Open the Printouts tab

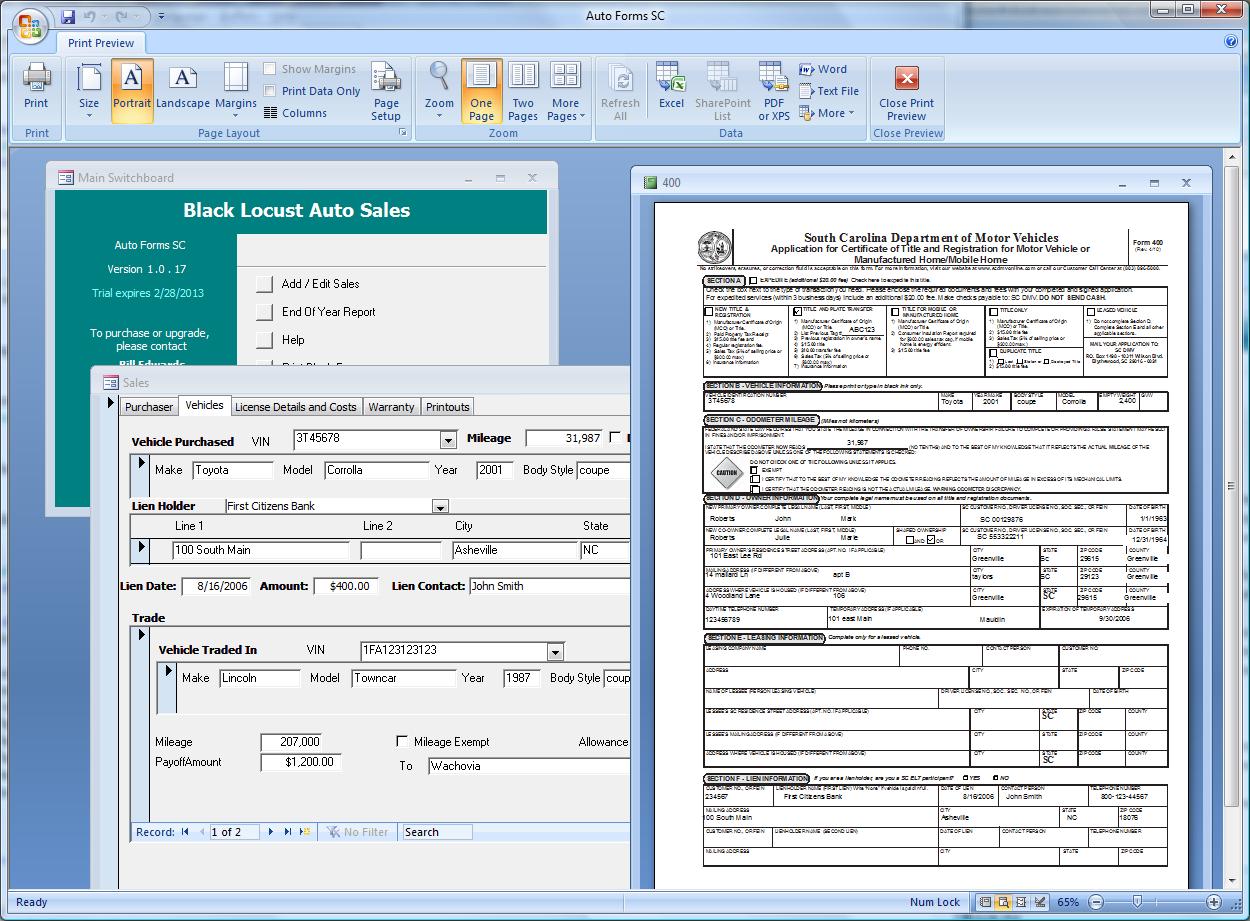[448, 407]
